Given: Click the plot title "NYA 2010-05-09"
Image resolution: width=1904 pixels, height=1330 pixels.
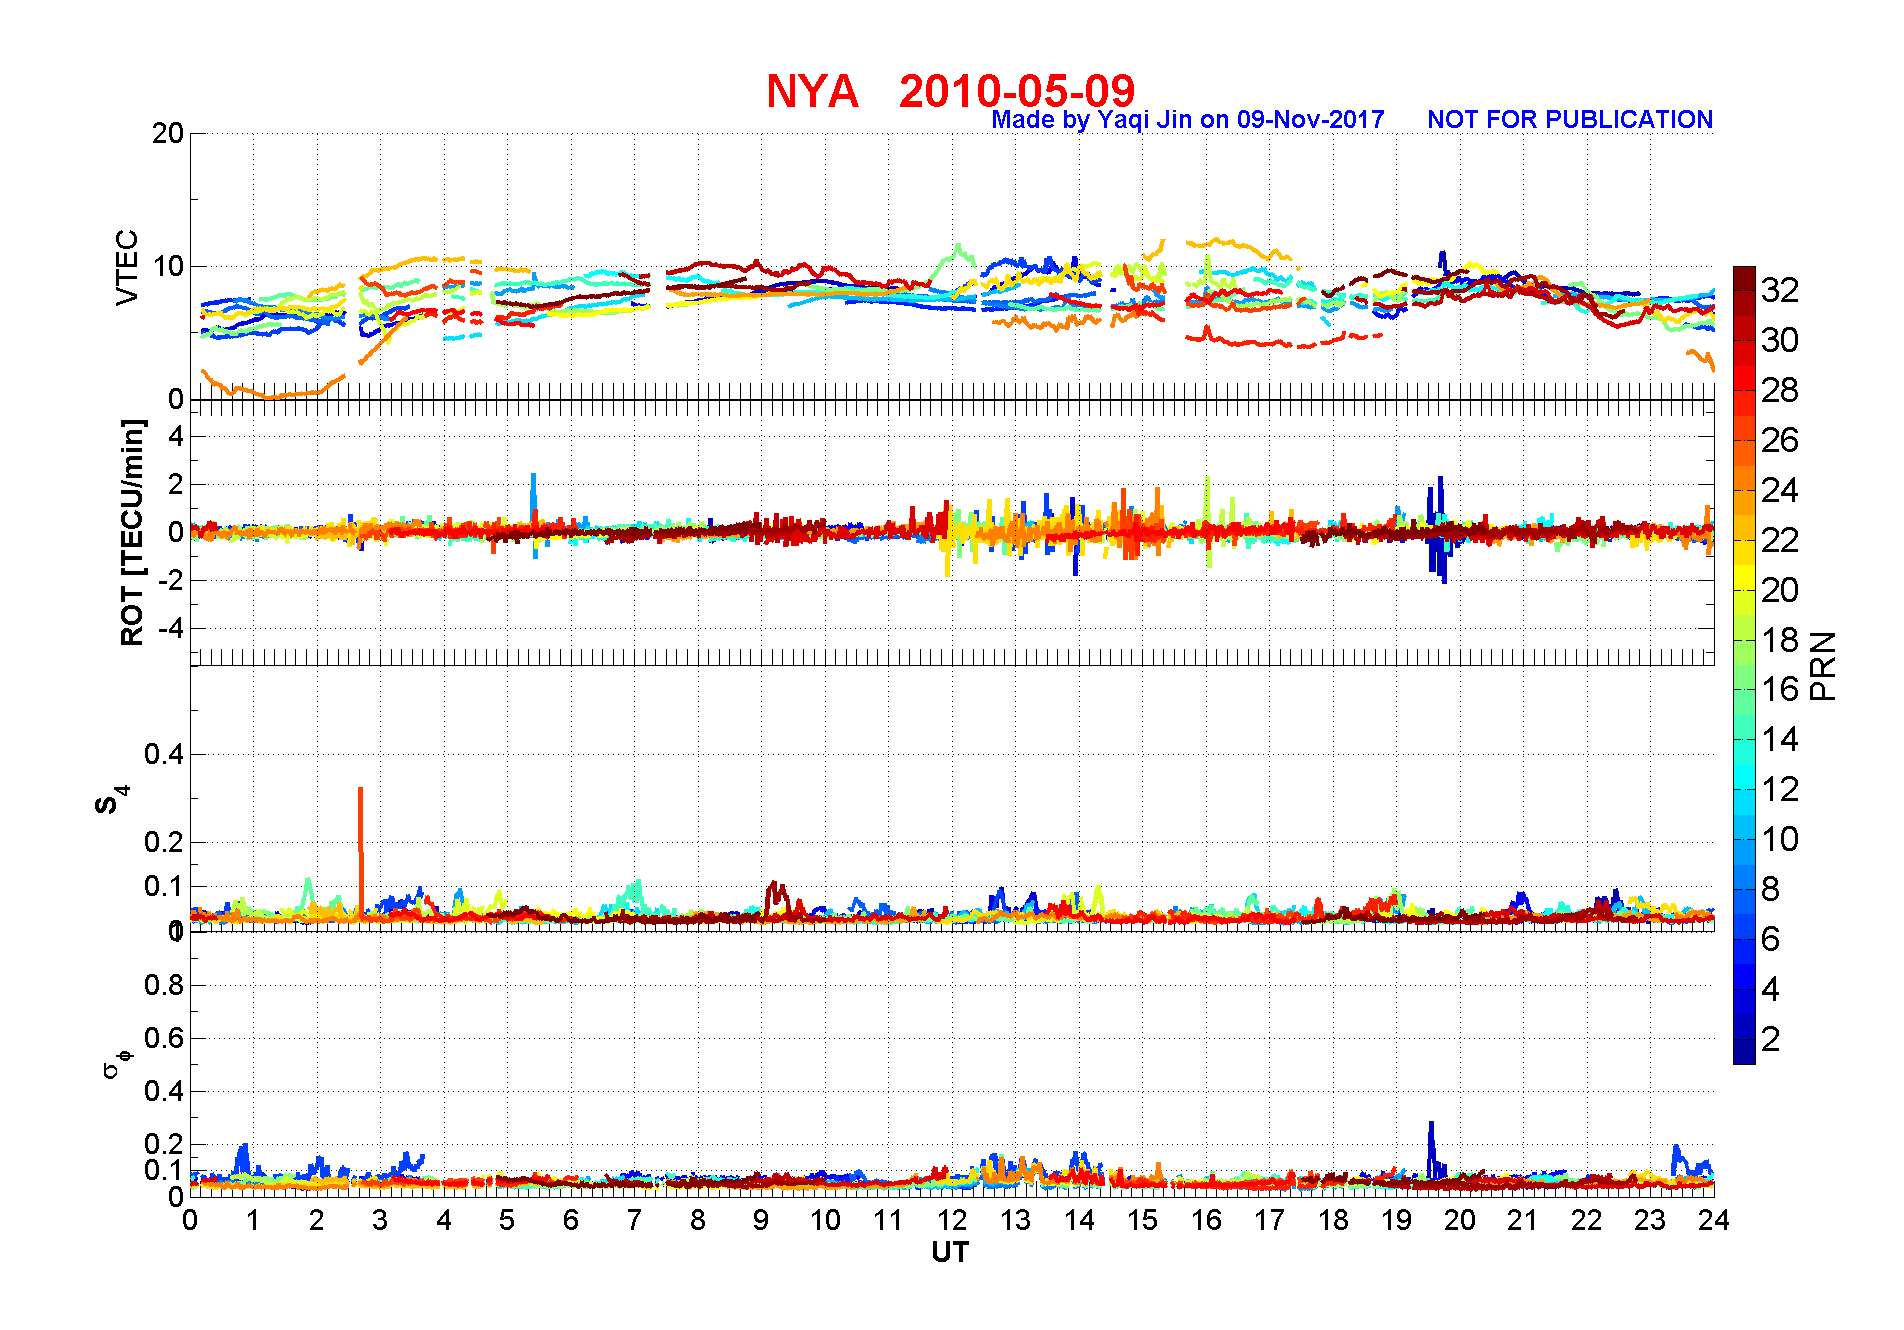Looking at the screenshot, I should point(951,91).
